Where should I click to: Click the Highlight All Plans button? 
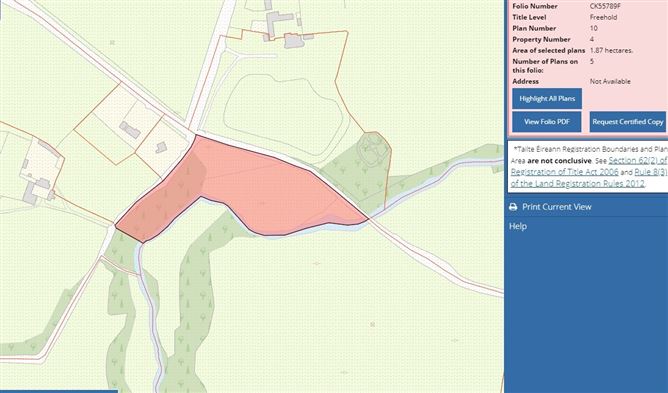[547, 98]
